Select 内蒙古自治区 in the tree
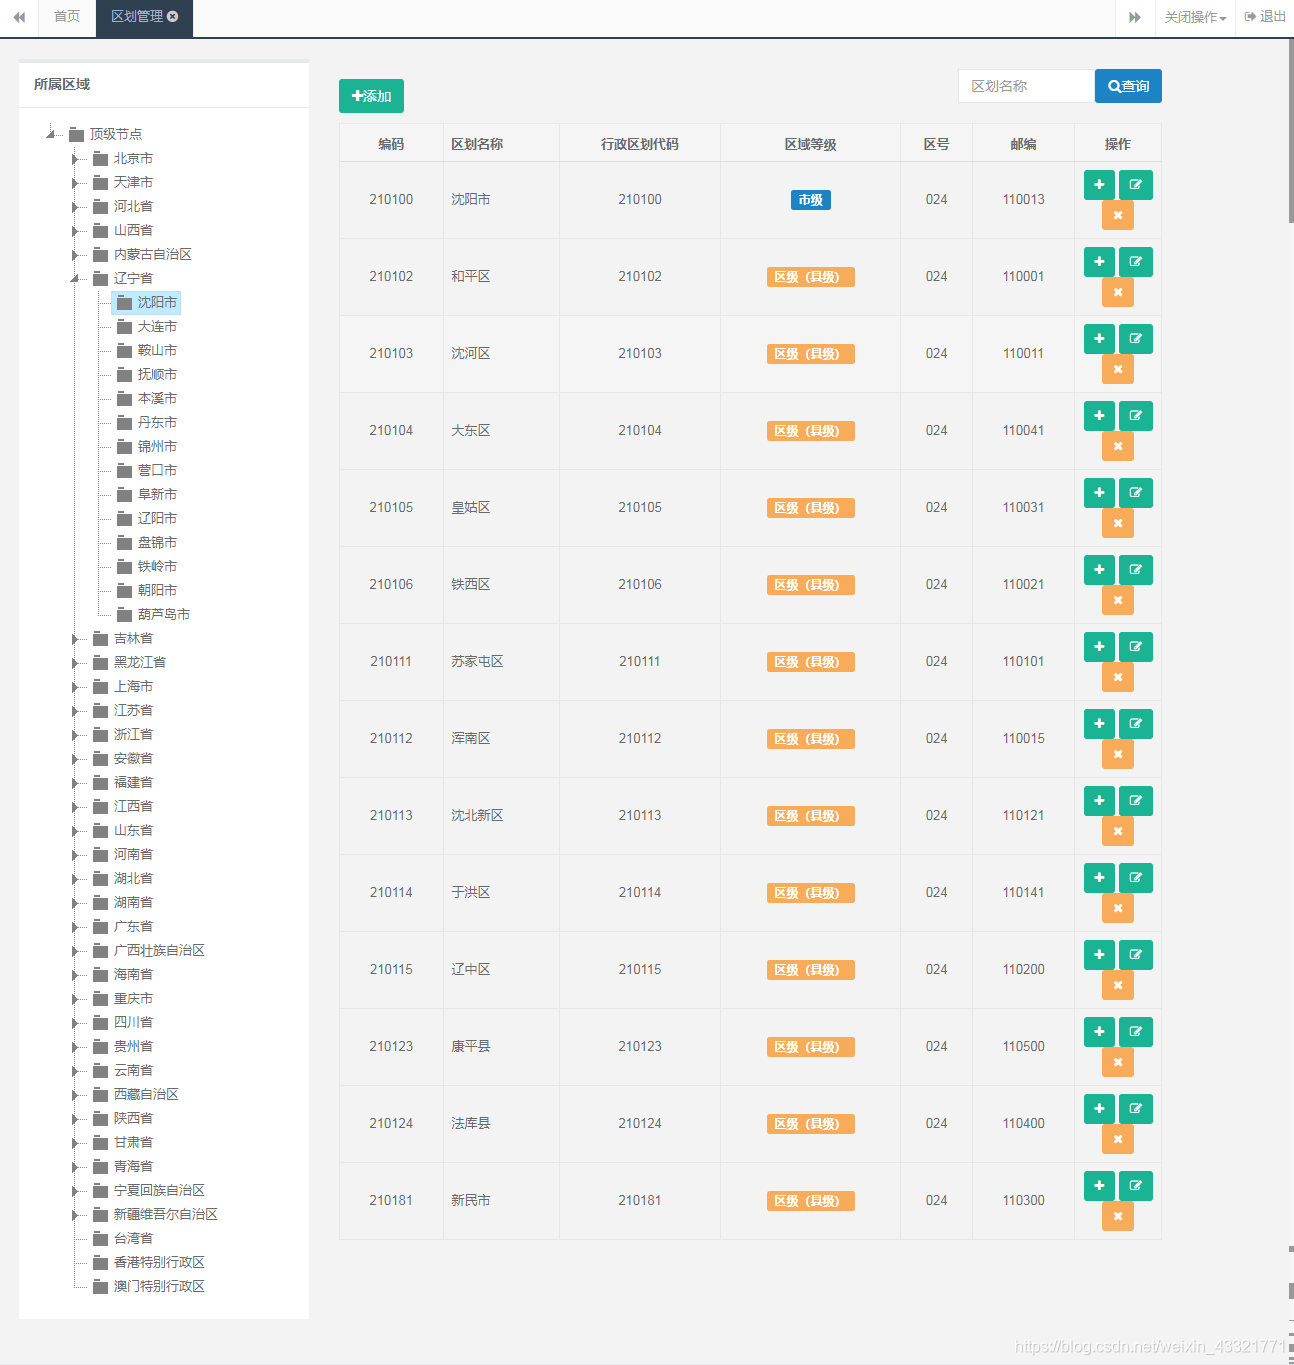Image resolution: width=1294 pixels, height=1365 pixels. [x=152, y=255]
